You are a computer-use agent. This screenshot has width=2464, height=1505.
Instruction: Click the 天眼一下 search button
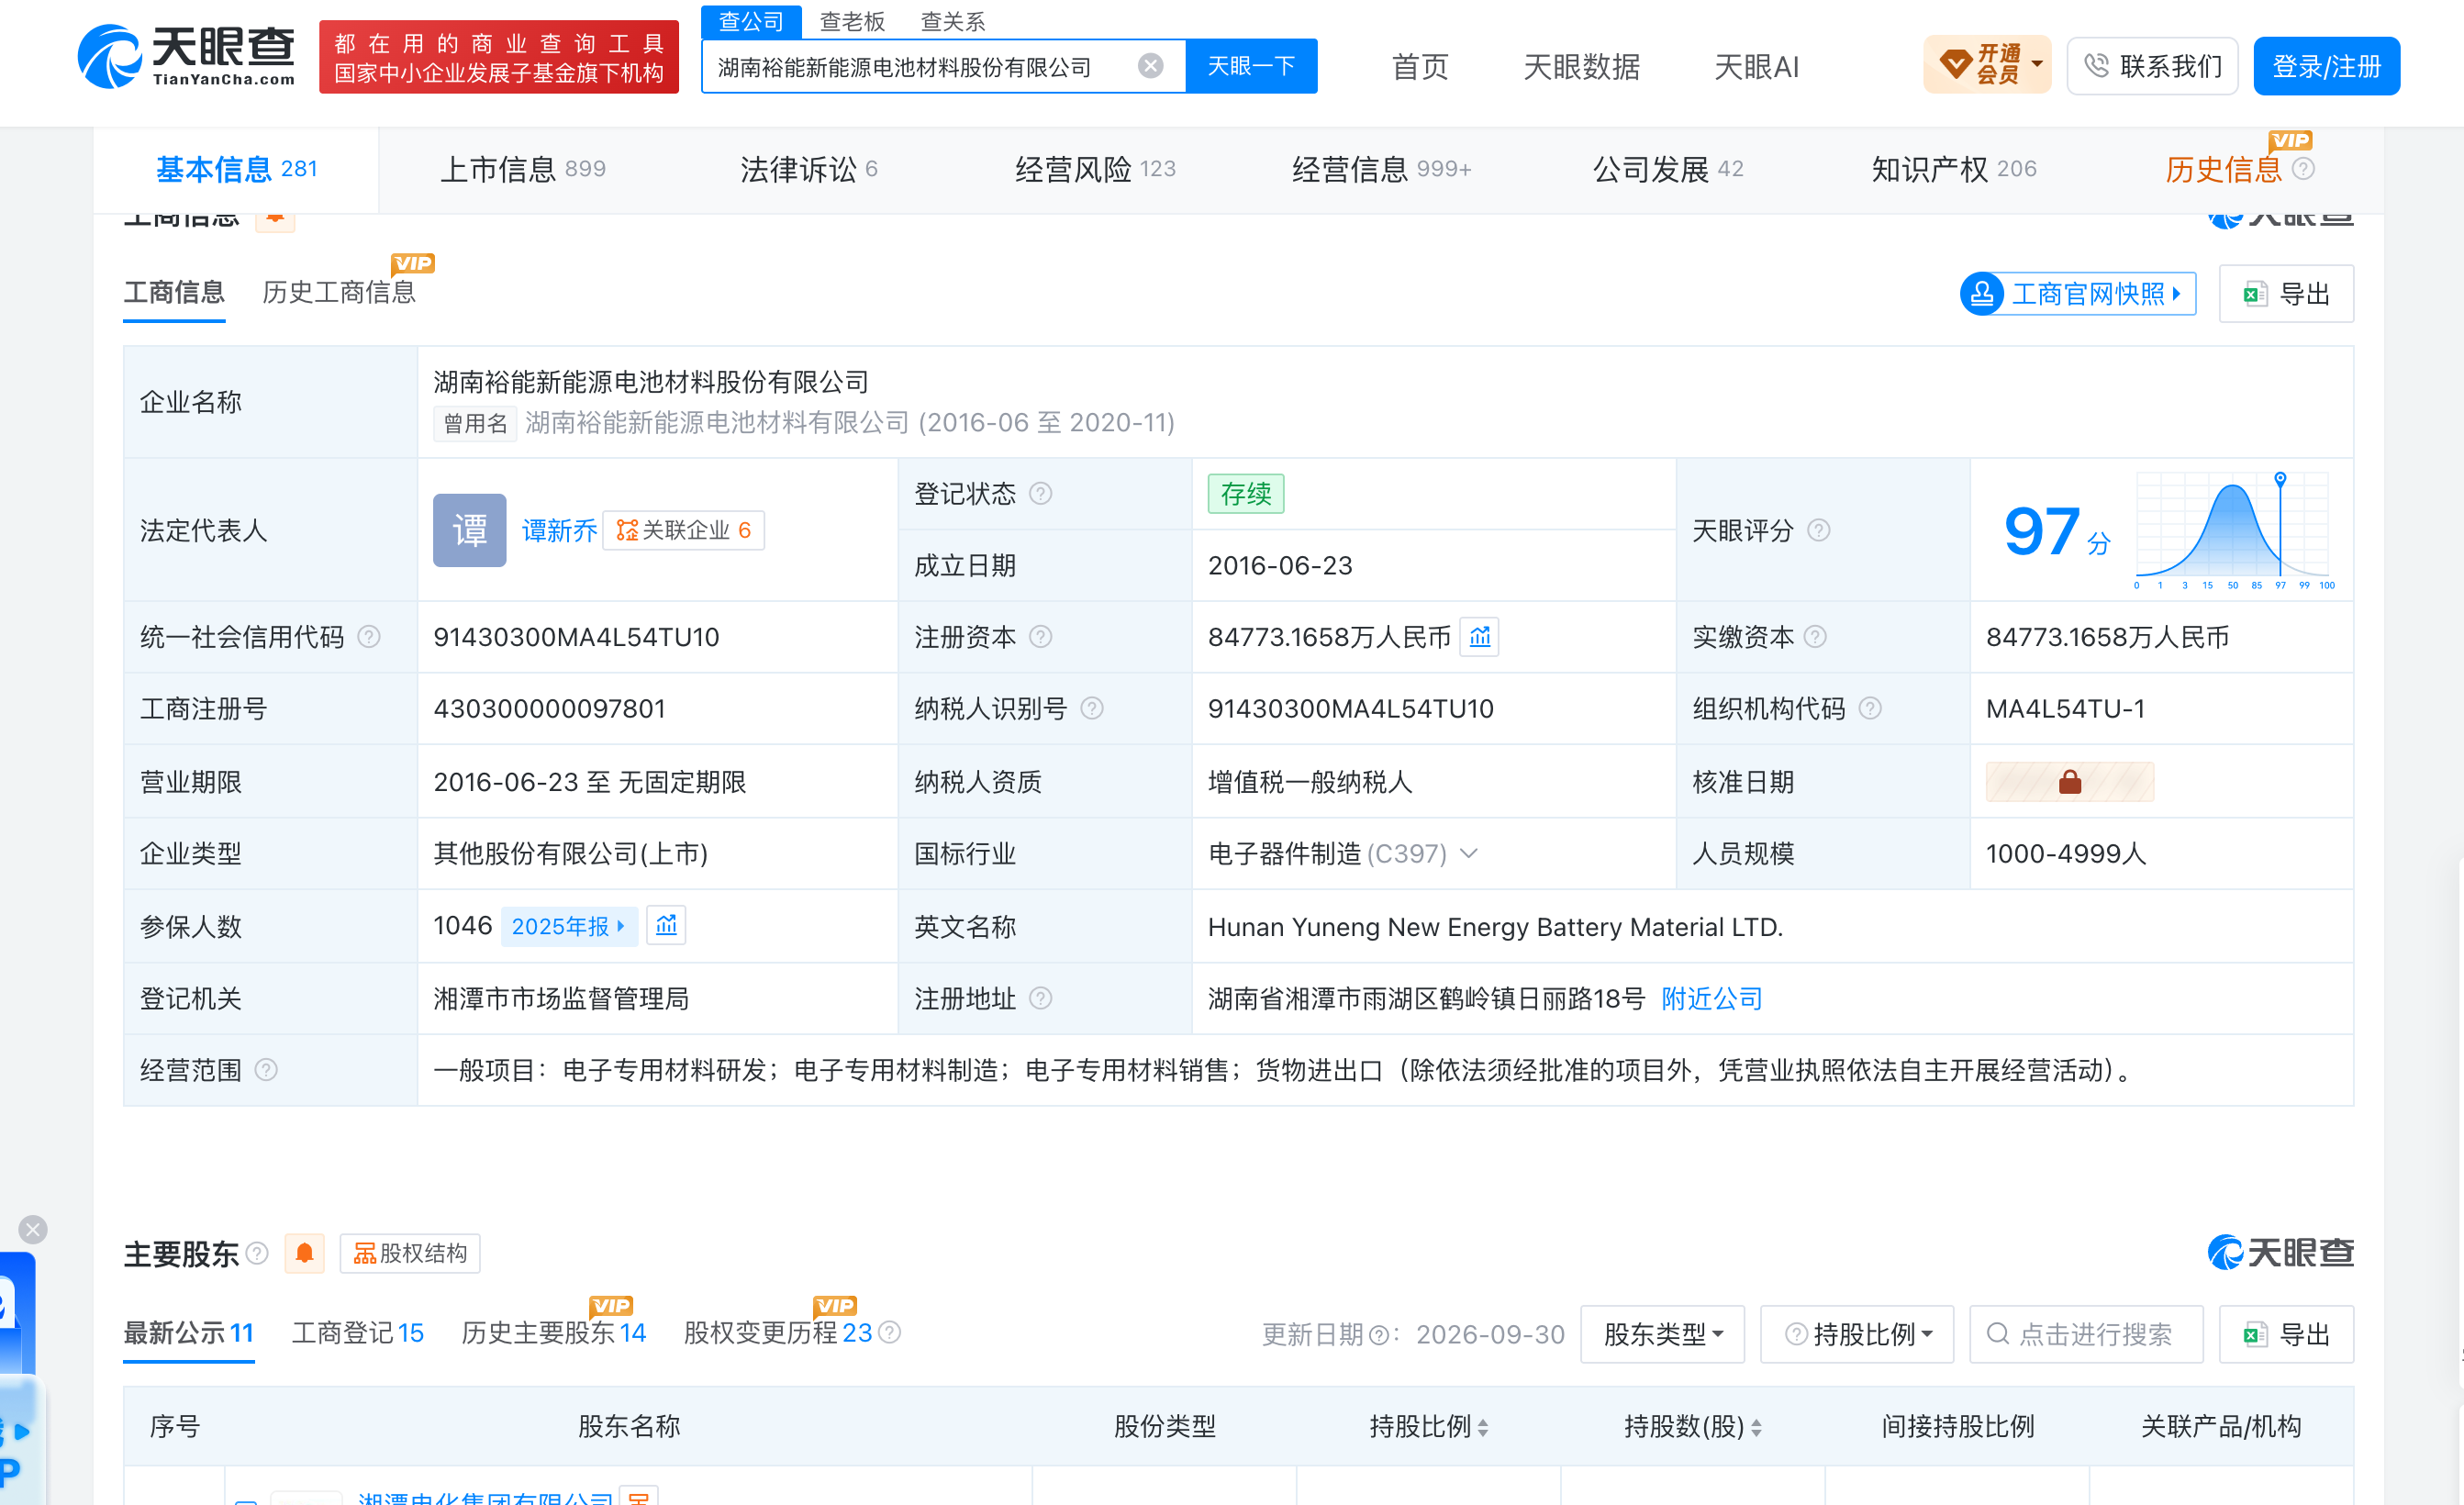coord(1251,66)
